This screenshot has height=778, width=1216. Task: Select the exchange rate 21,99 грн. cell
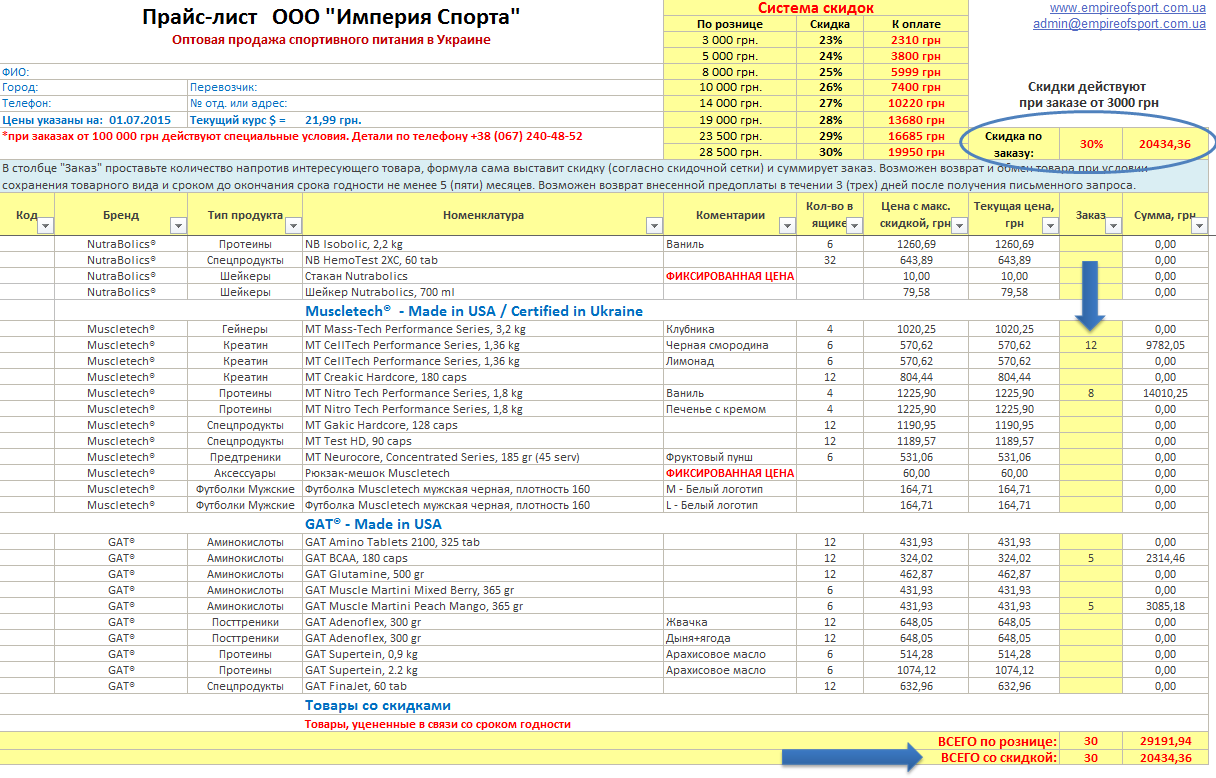click(x=333, y=119)
